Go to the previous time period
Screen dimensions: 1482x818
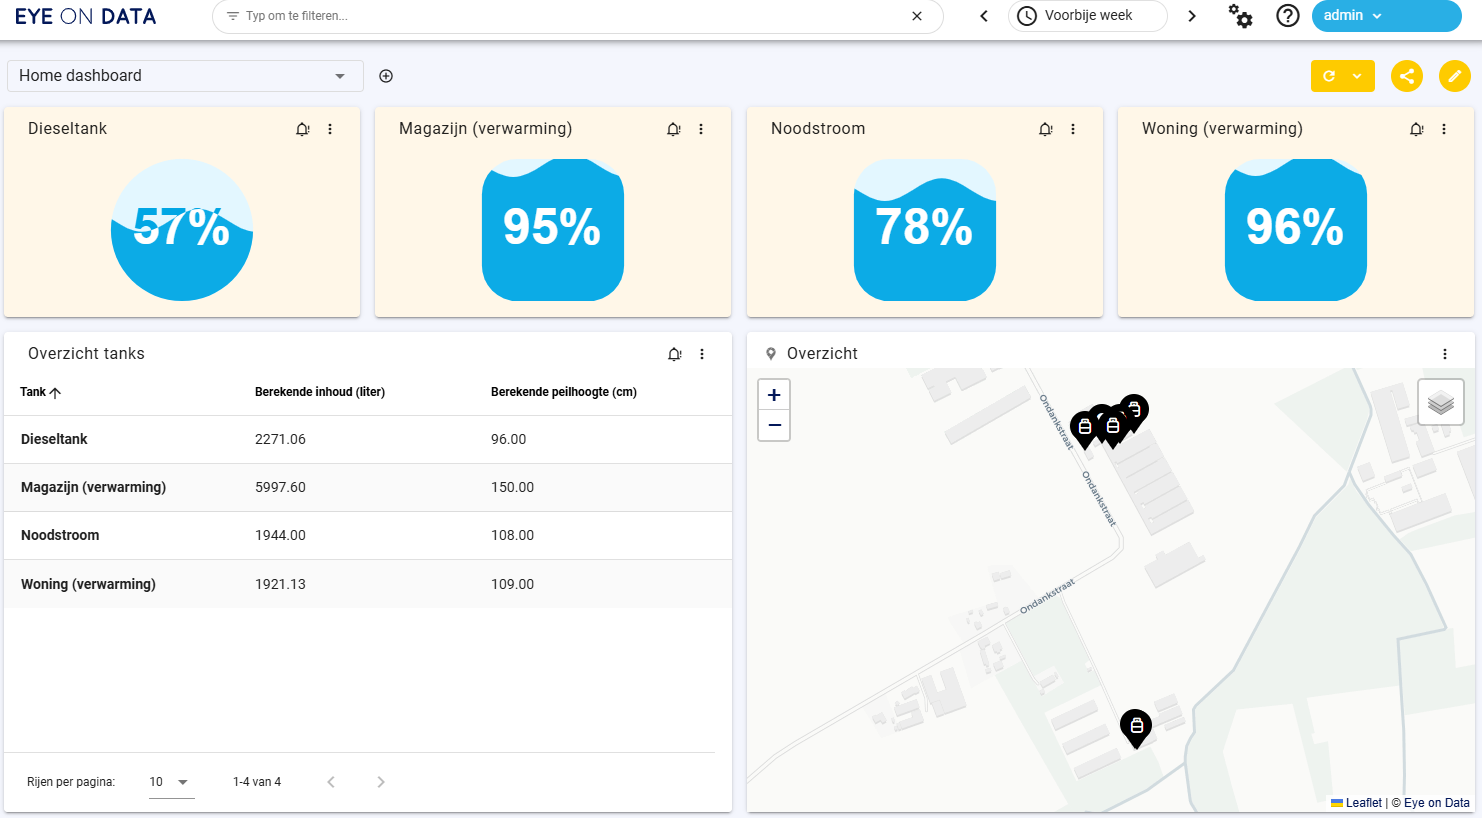point(984,16)
